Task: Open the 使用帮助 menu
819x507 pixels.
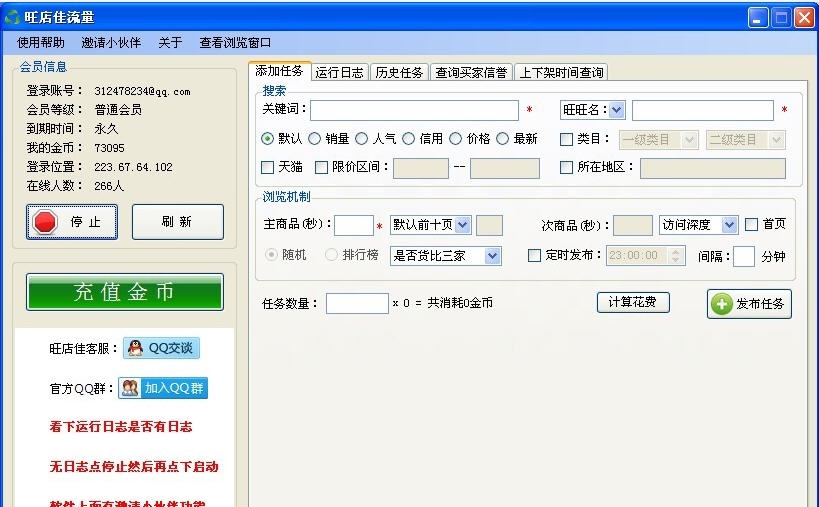Action: click(x=41, y=43)
